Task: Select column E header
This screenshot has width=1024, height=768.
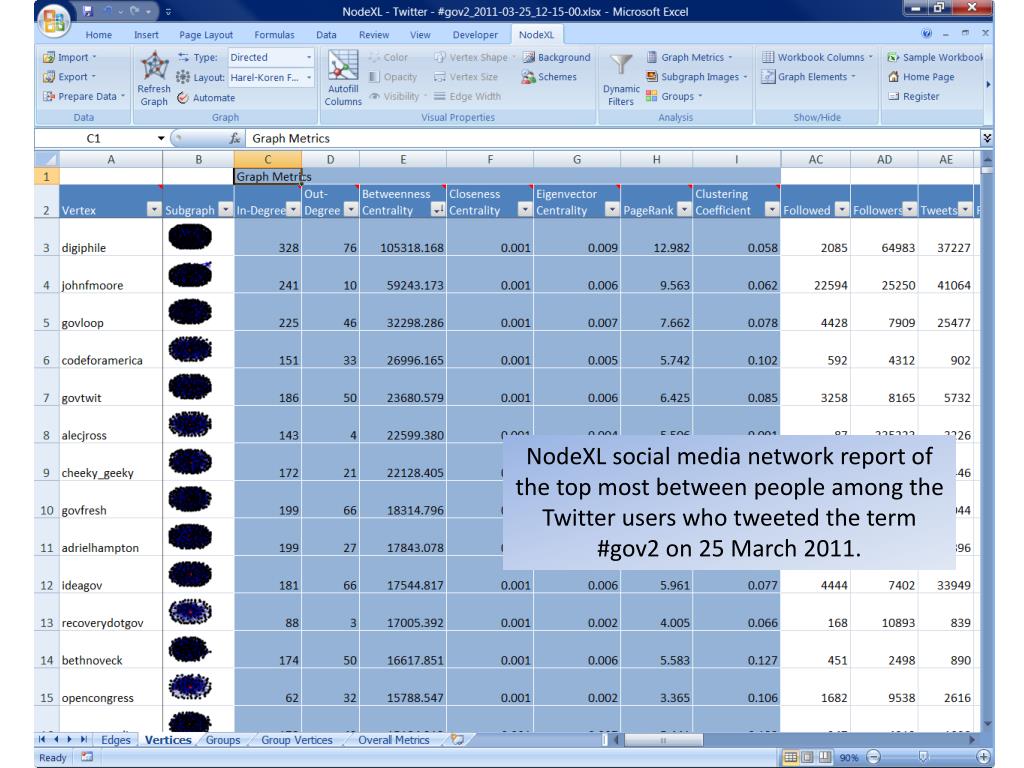Action: point(403,159)
